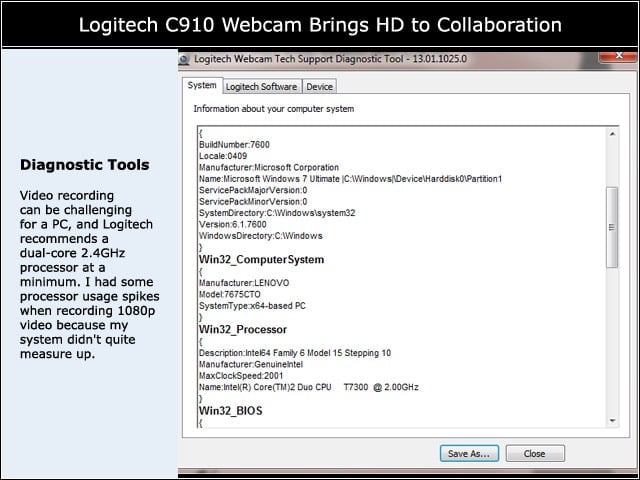640x480 pixels.
Task: Click the Close button in the dialog
Action: point(535,453)
